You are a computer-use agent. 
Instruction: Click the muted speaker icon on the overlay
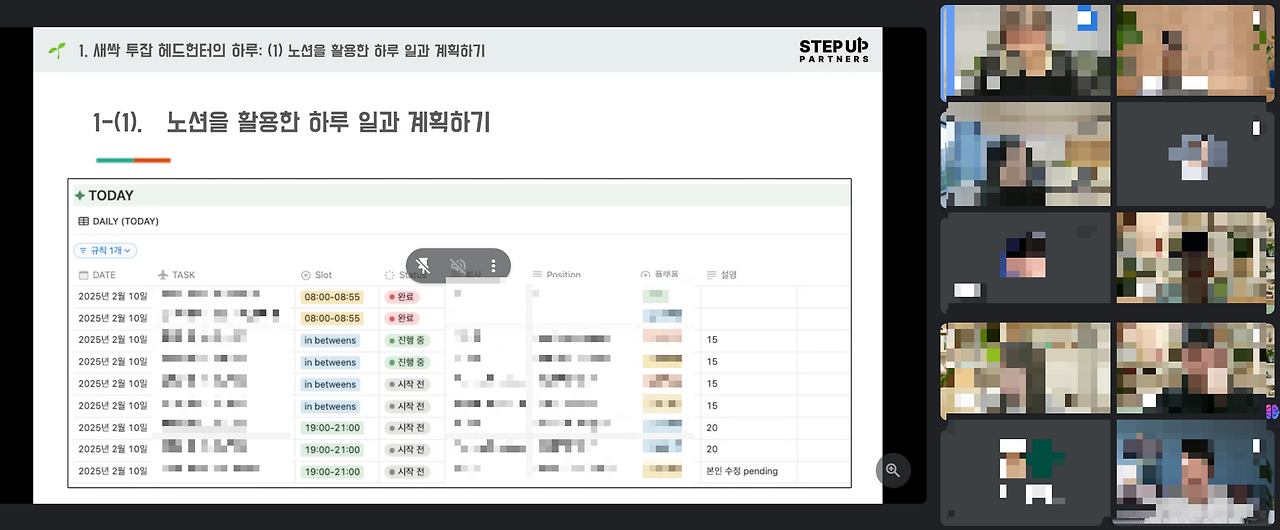coord(458,266)
